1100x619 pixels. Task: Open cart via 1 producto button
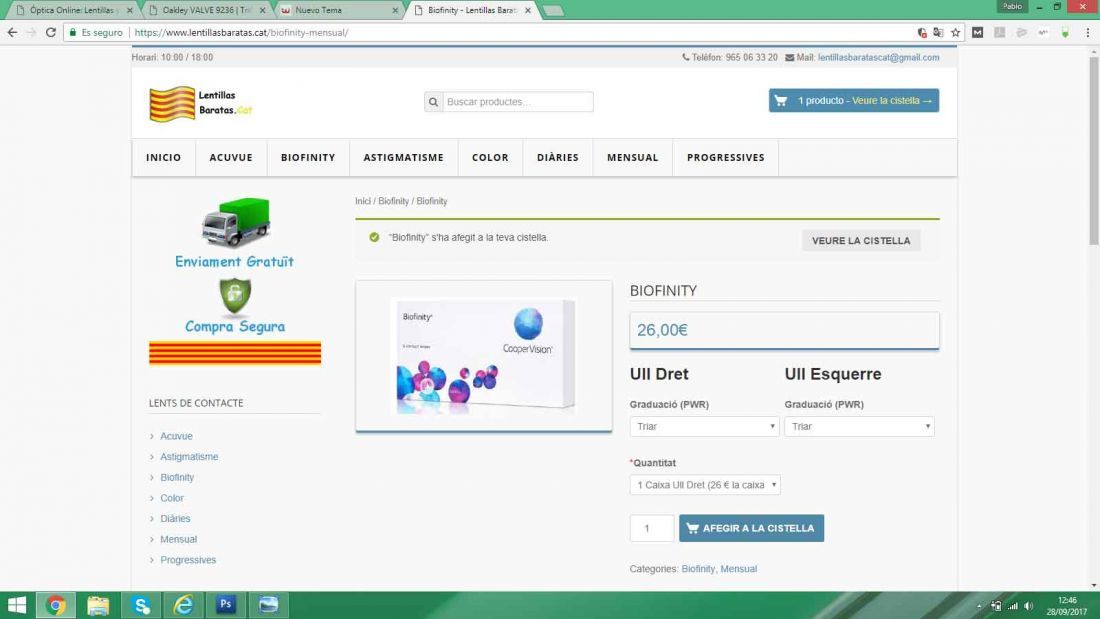coord(854,100)
